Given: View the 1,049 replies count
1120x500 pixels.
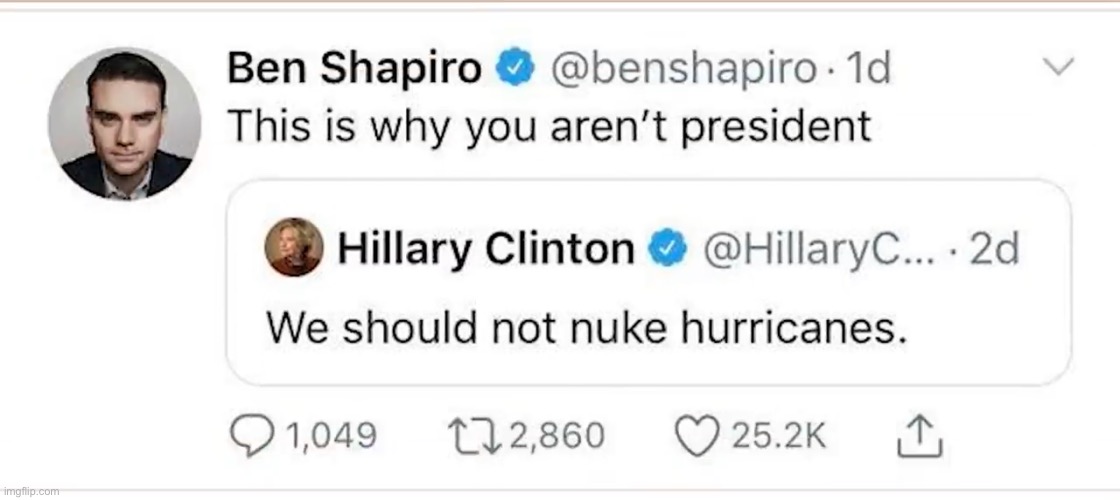Looking at the screenshot, I should [329, 436].
